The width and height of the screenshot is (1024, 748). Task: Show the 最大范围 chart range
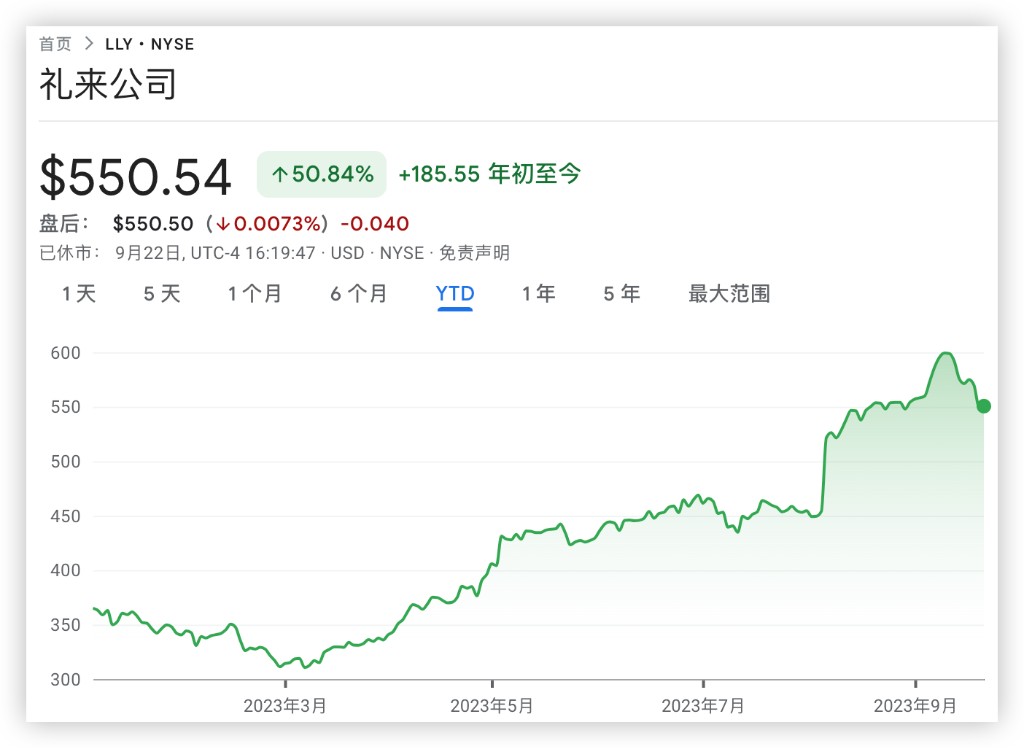(x=729, y=294)
